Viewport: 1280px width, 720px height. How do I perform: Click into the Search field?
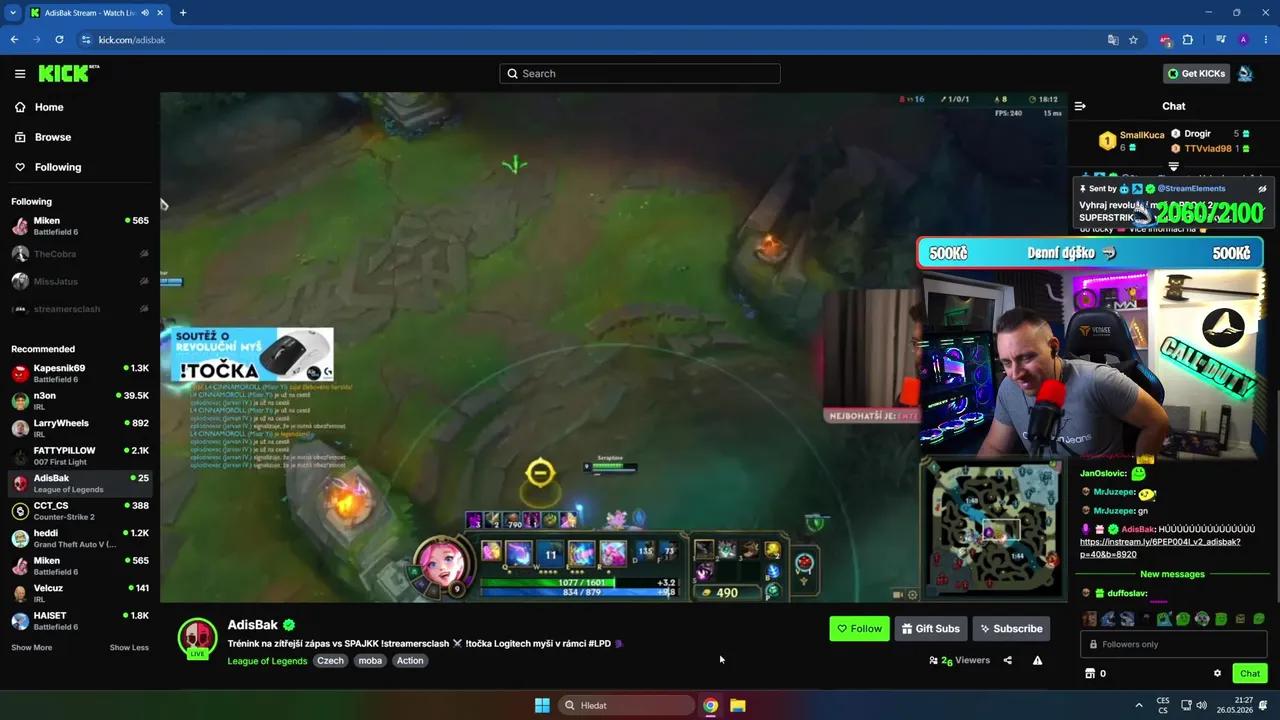(640, 73)
